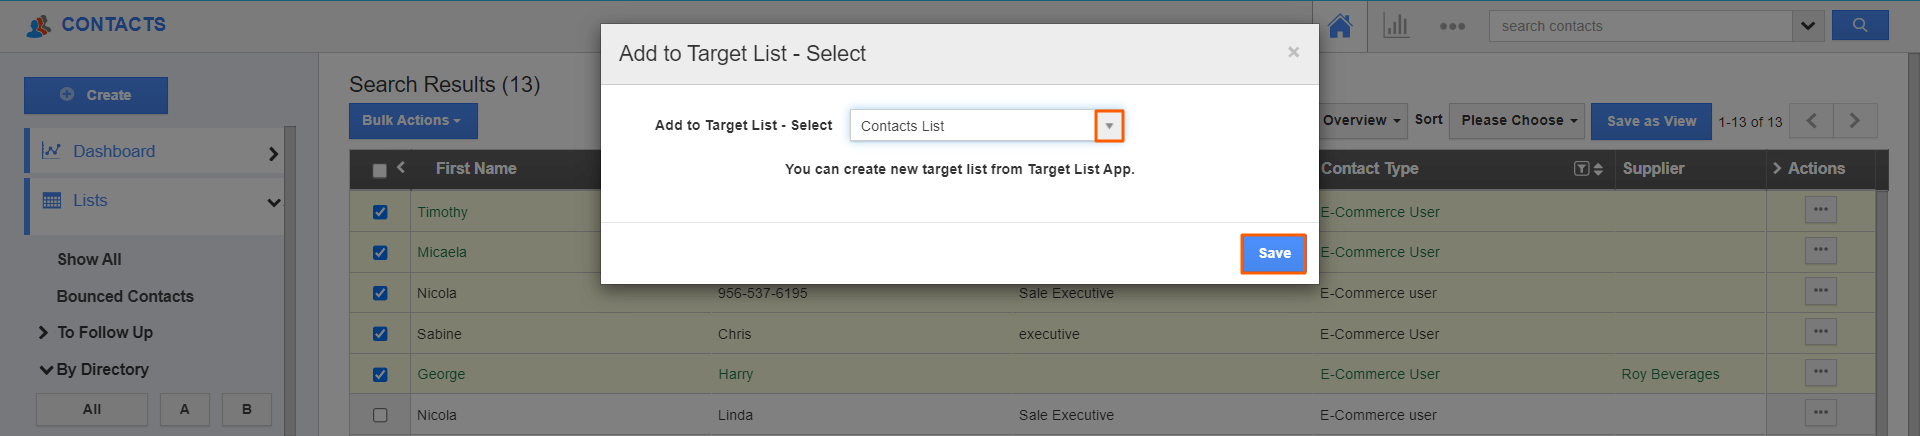The width and height of the screenshot is (1920, 436).
Task: Click the home icon in top bar
Action: click(x=1340, y=26)
